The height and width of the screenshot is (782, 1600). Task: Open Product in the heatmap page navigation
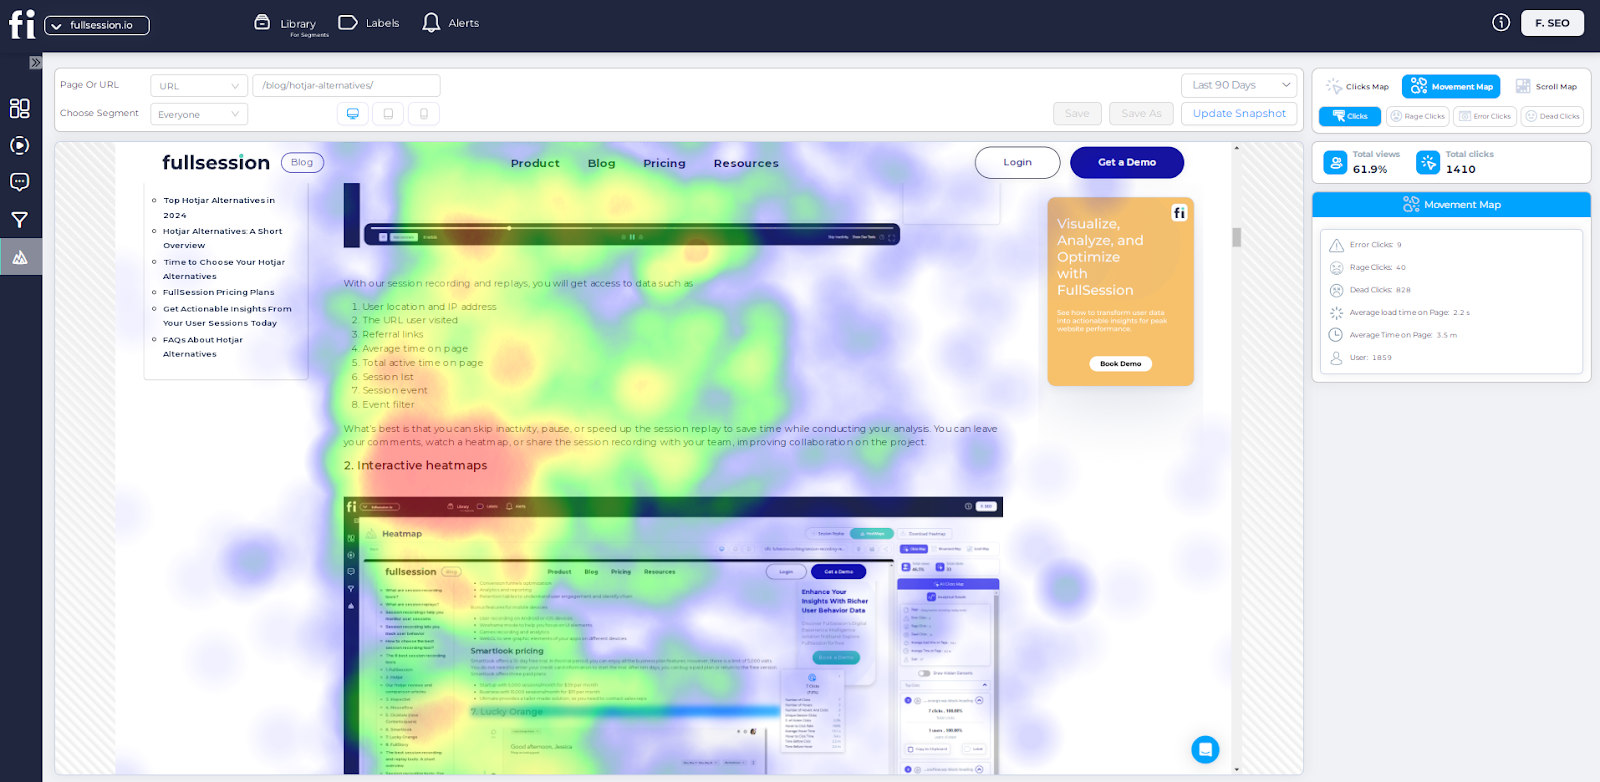point(535,163)
